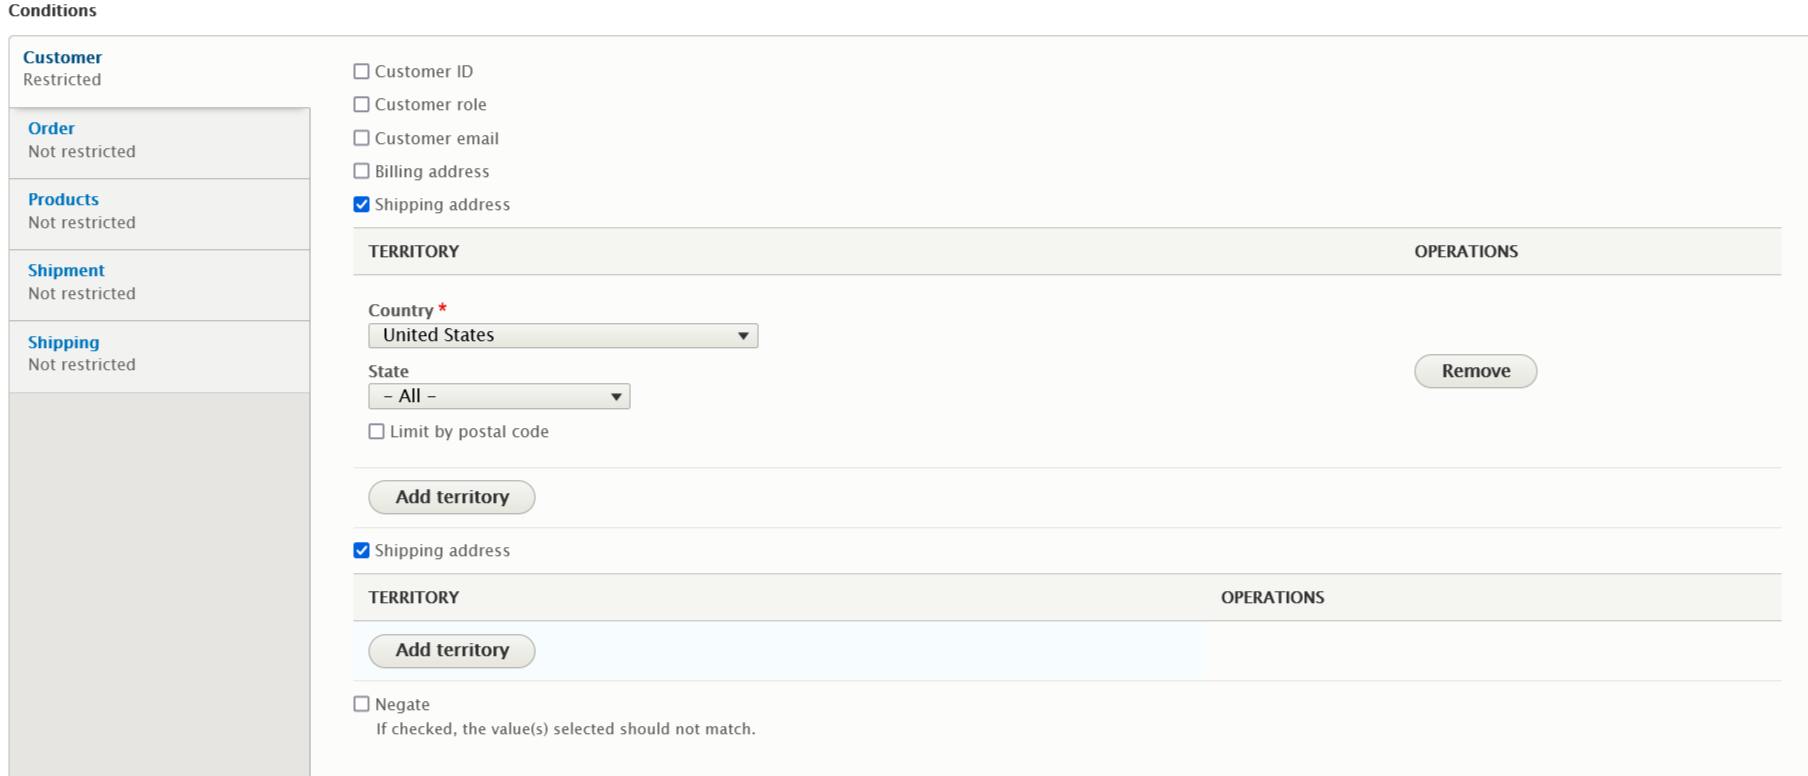Uncheck the first Shipping address checkbox

[362, 204]
